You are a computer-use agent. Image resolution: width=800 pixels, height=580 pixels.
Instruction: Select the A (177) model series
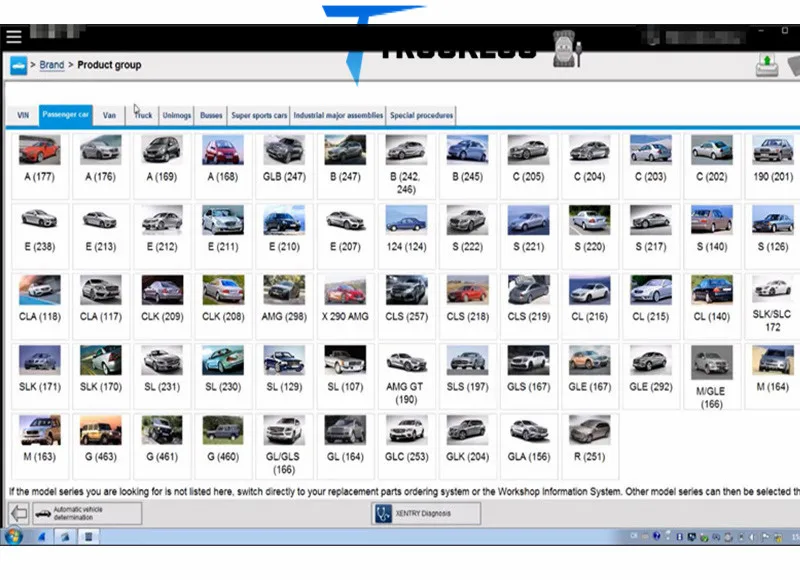click(40, 165)
